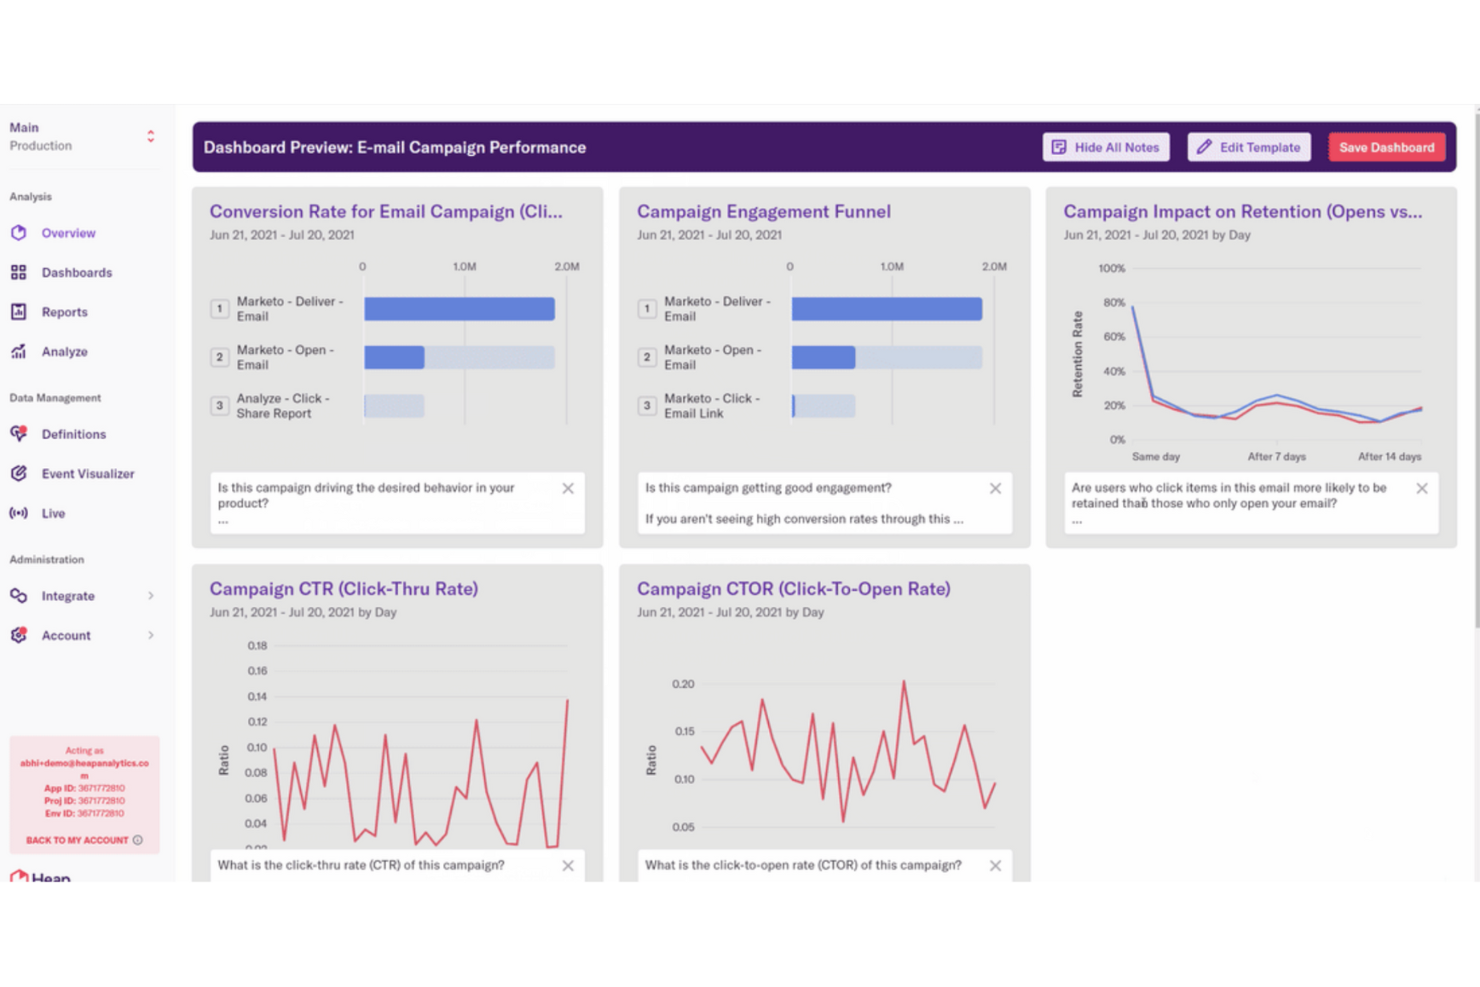Open the Overview sidebar icon
The width and height of the screenshot is (1480, 987).
(x=19, y=233)
